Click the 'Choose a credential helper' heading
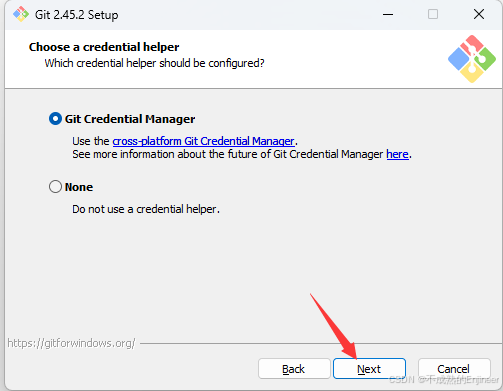The height and width of the screenshot is (391, 503). [104, 47]
